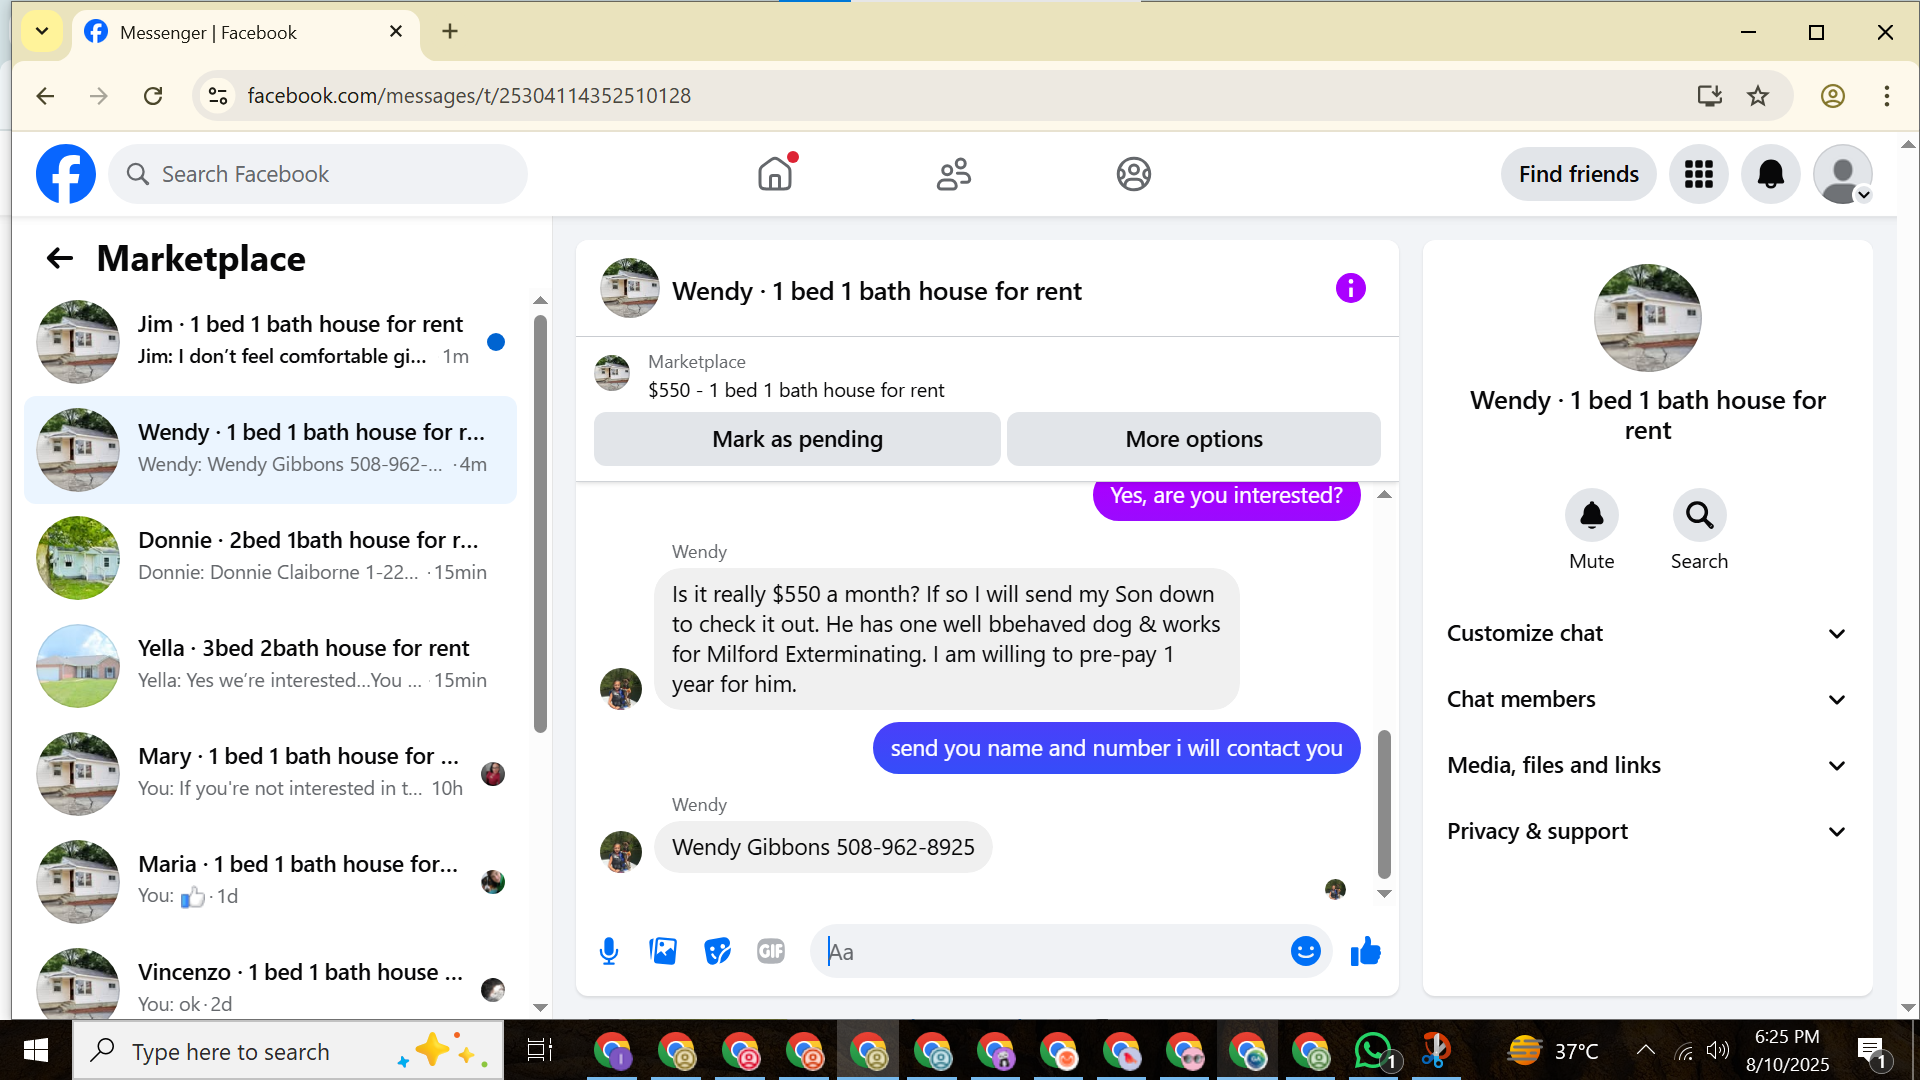Click Mark as pending button
Viewport: 1920px width, 1080px height.
(797, 439)
